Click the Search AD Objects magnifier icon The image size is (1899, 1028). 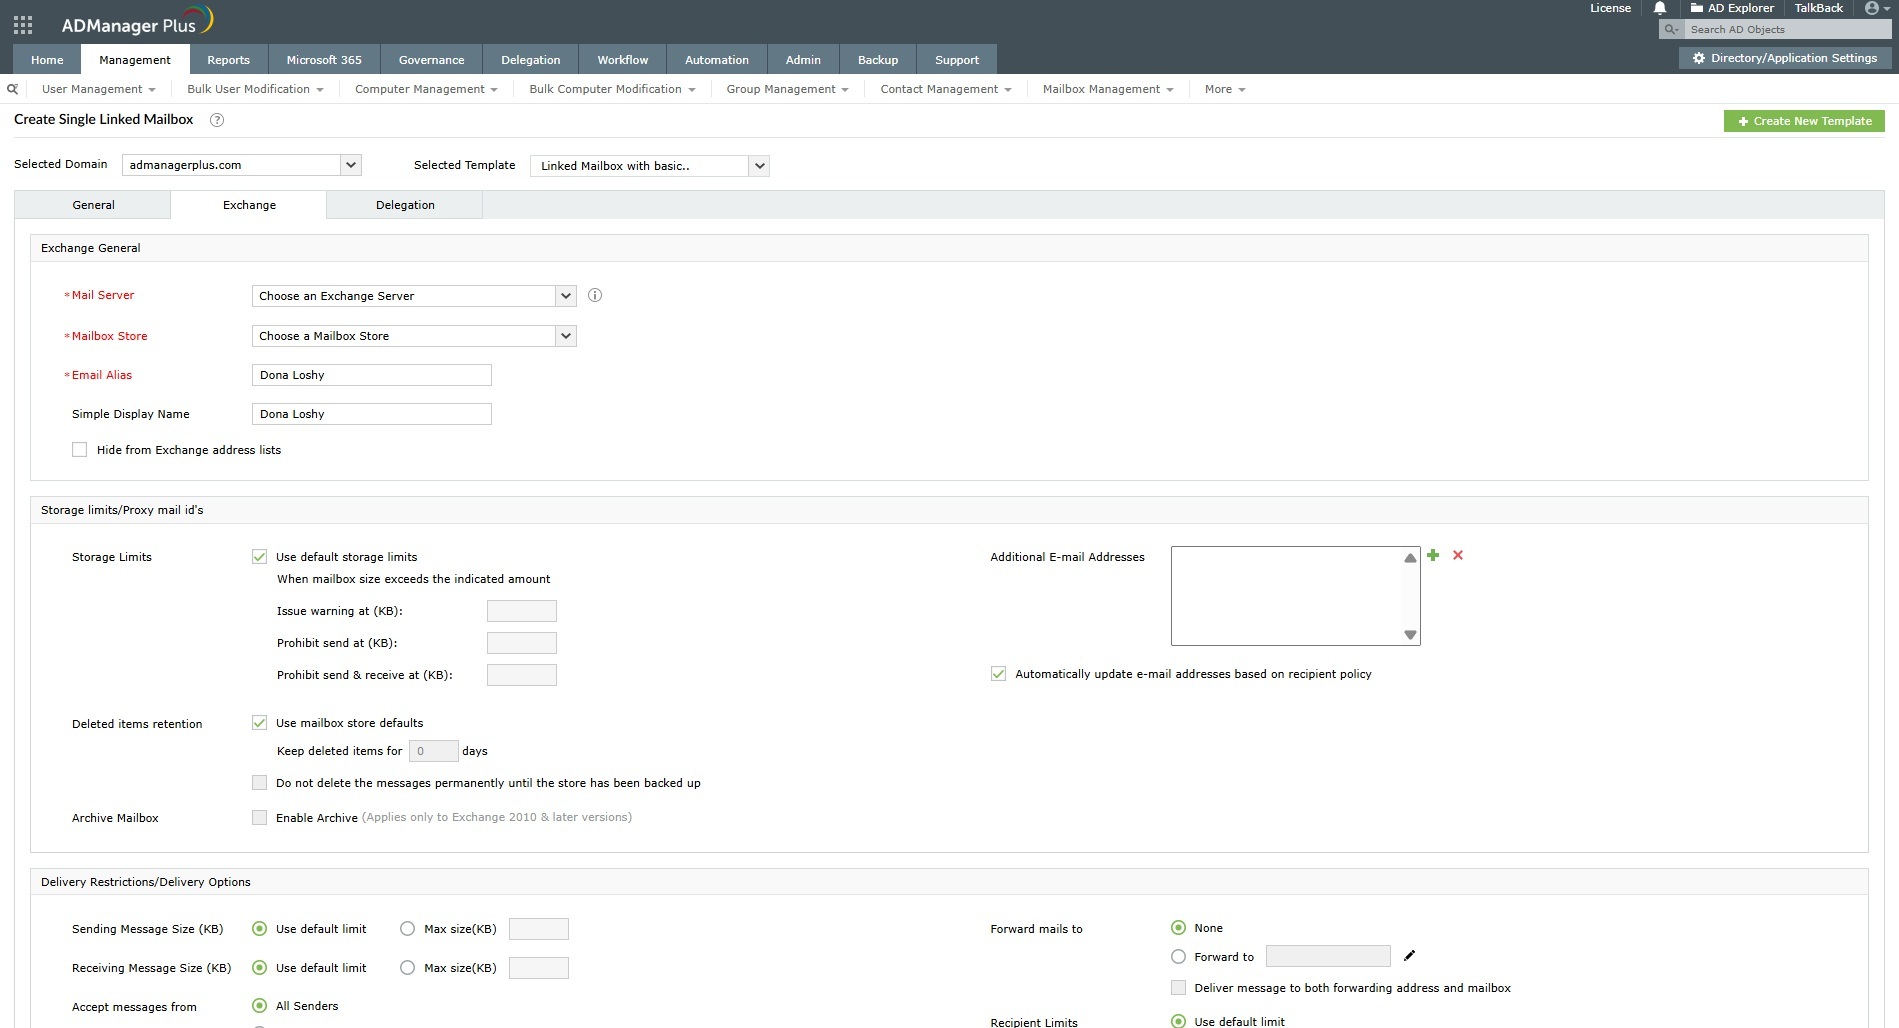(x=1671, y=29)
